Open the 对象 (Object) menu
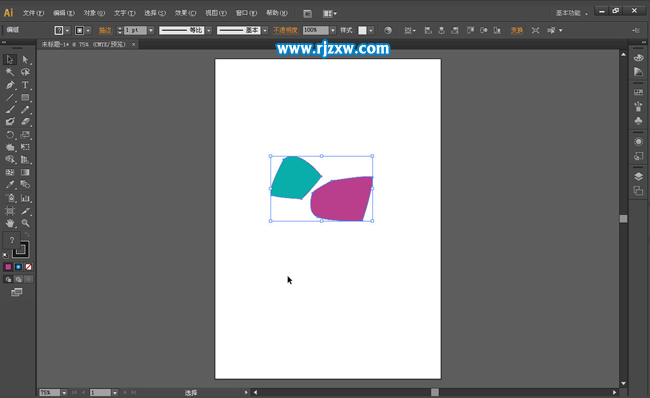The image size is (650, 398). (x=94, y=13)
